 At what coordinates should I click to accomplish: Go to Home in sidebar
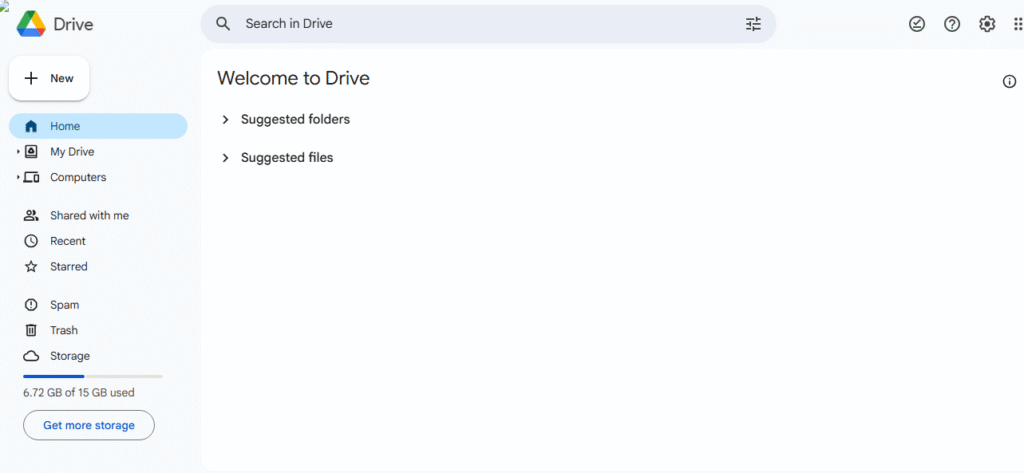(98, 126)
